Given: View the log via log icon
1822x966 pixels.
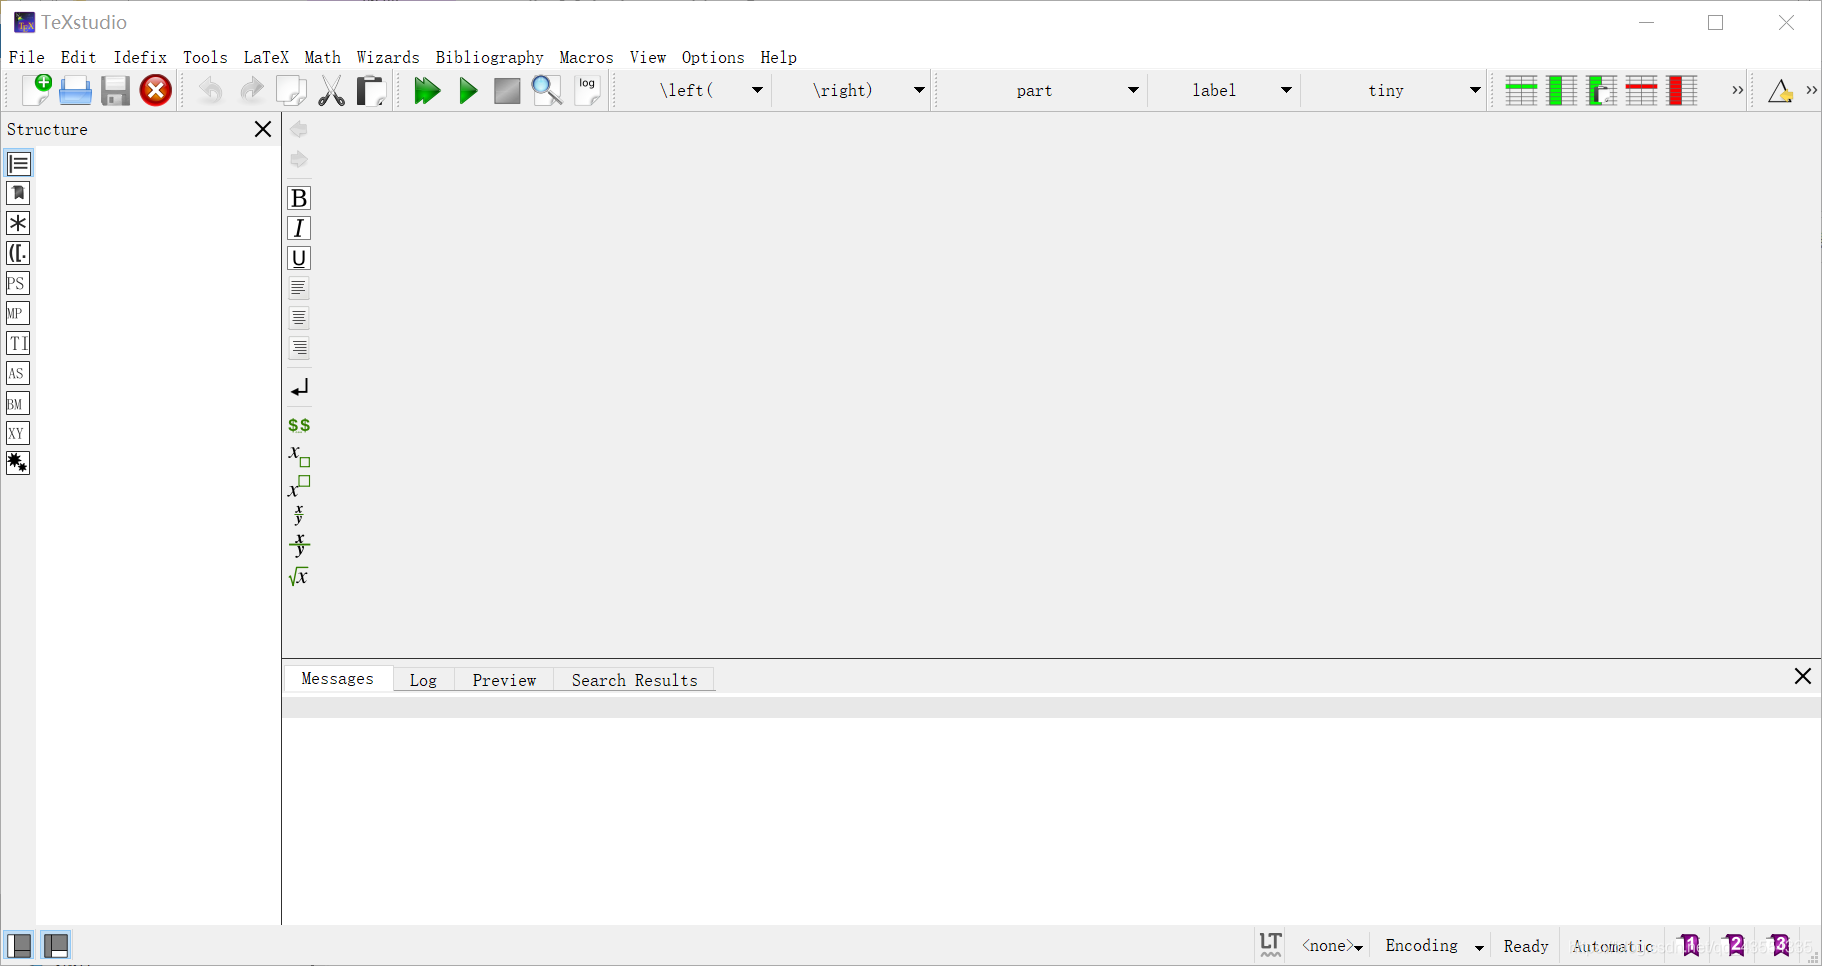Looking at the screenshot, I should [x=588, y=90].
